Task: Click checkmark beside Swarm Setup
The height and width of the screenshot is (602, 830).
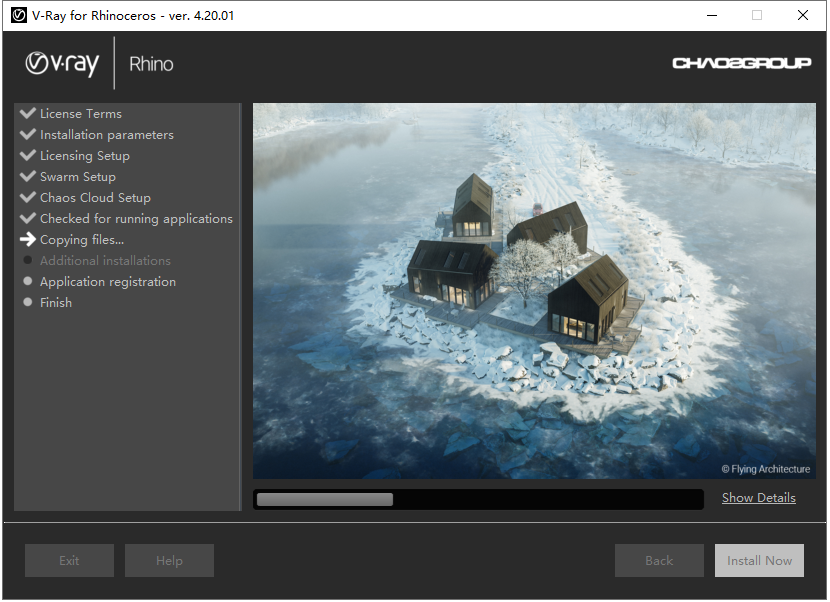Action: click(28, 176)
